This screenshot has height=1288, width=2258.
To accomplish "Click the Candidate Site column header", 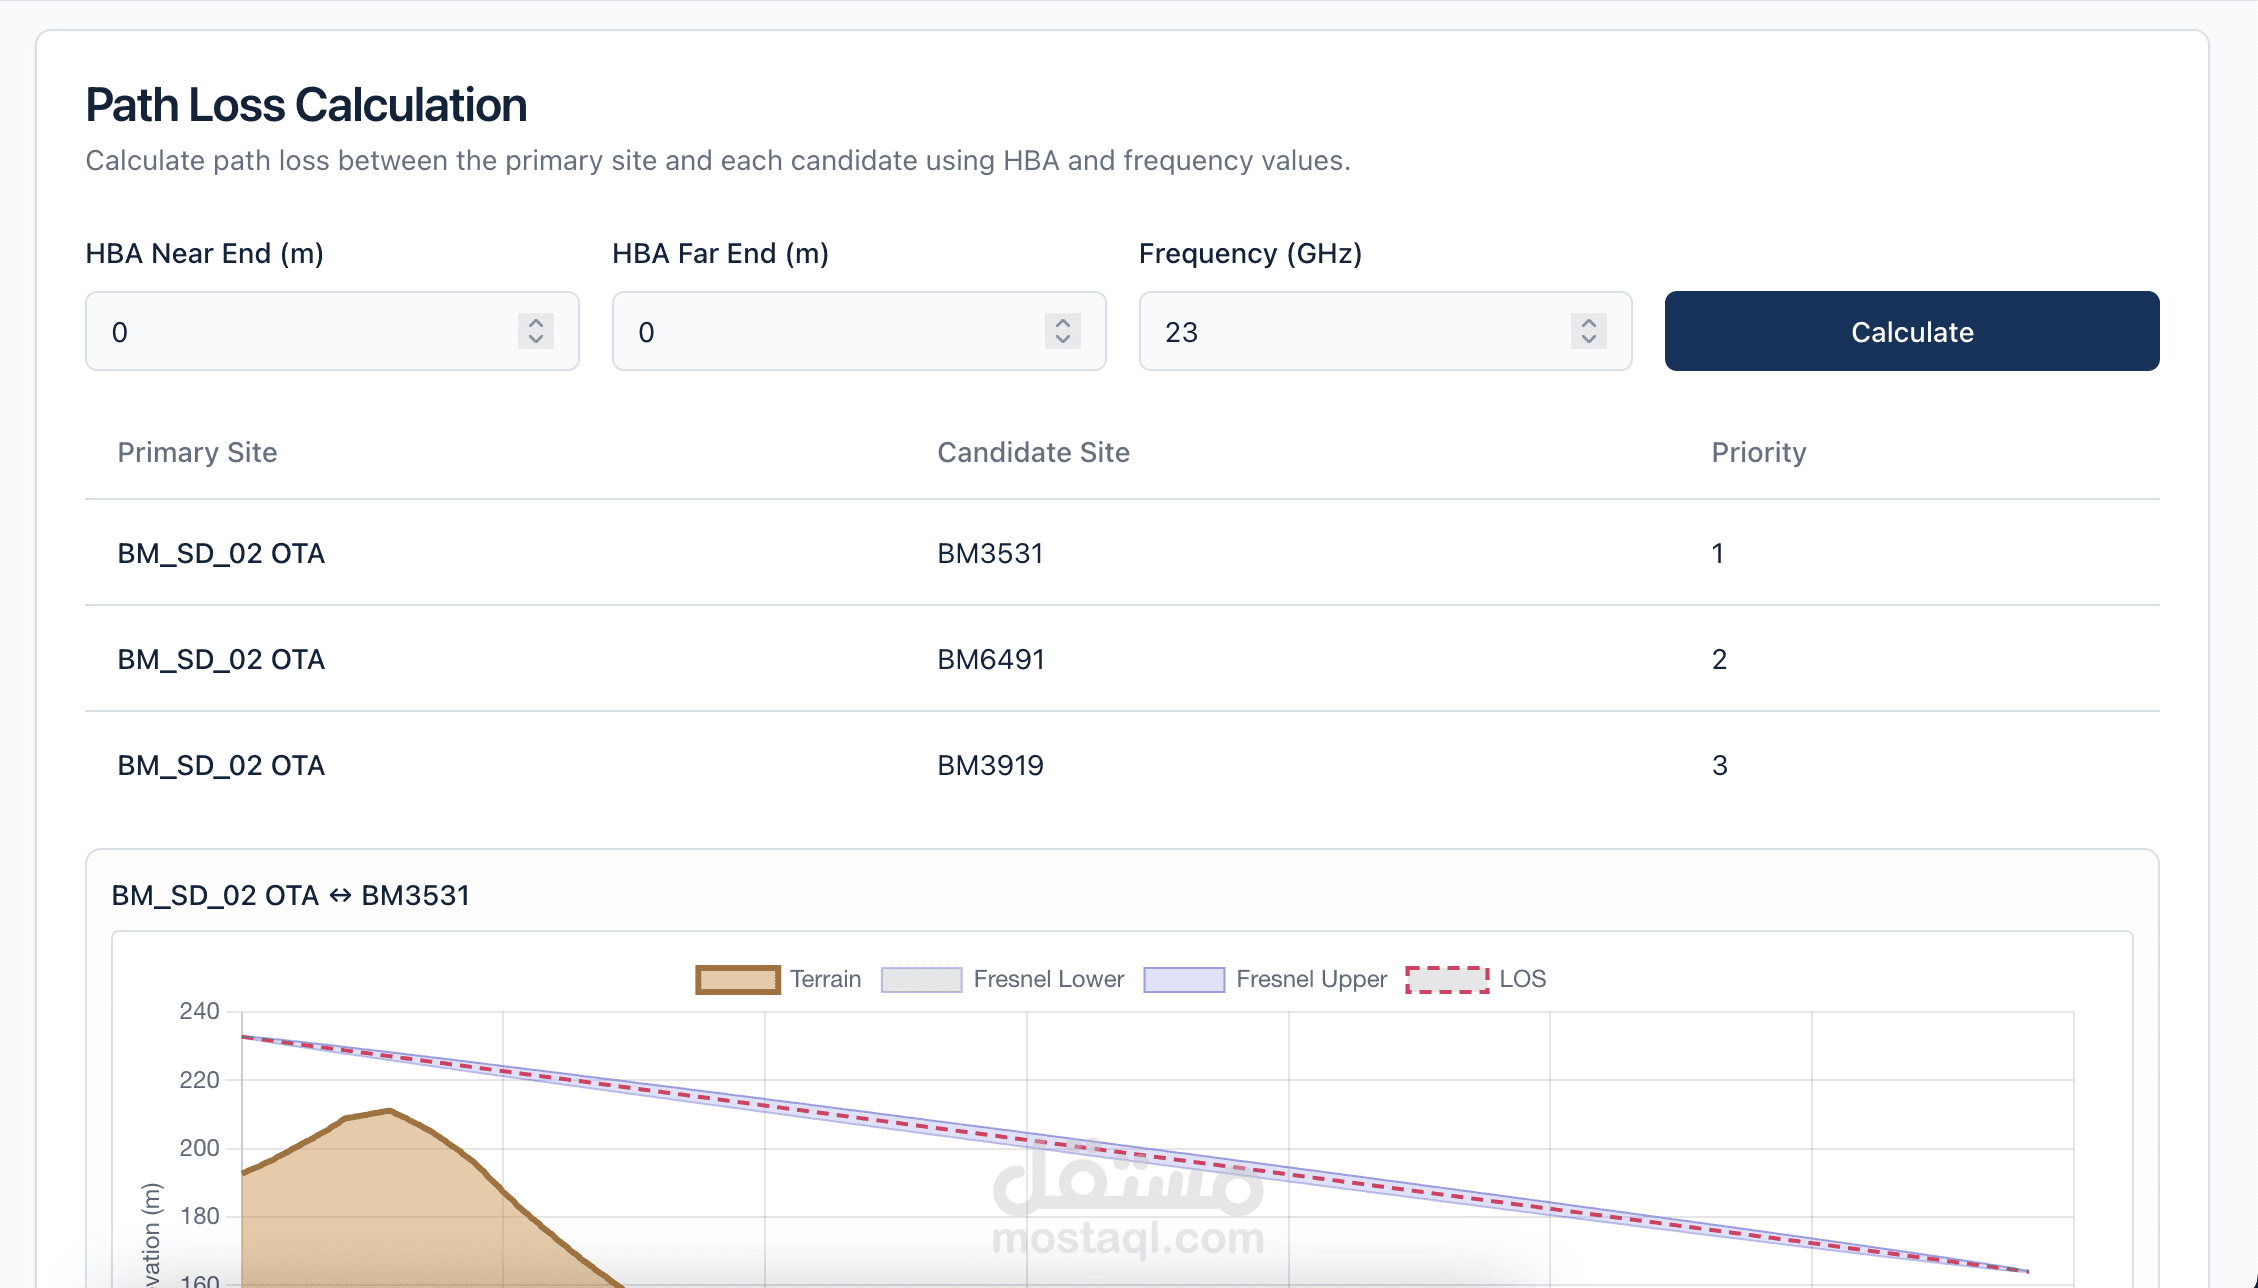I will click(x=1033, y=452).
